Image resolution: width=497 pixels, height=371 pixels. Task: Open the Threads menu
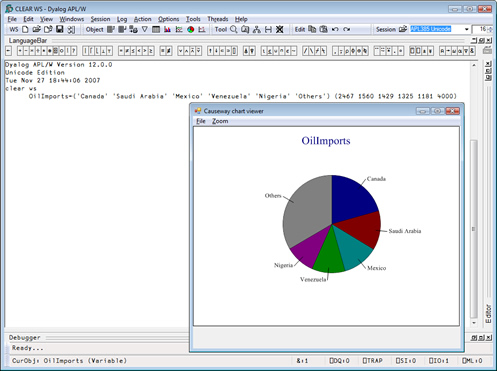pyautogui.click(x=218, y=19)
